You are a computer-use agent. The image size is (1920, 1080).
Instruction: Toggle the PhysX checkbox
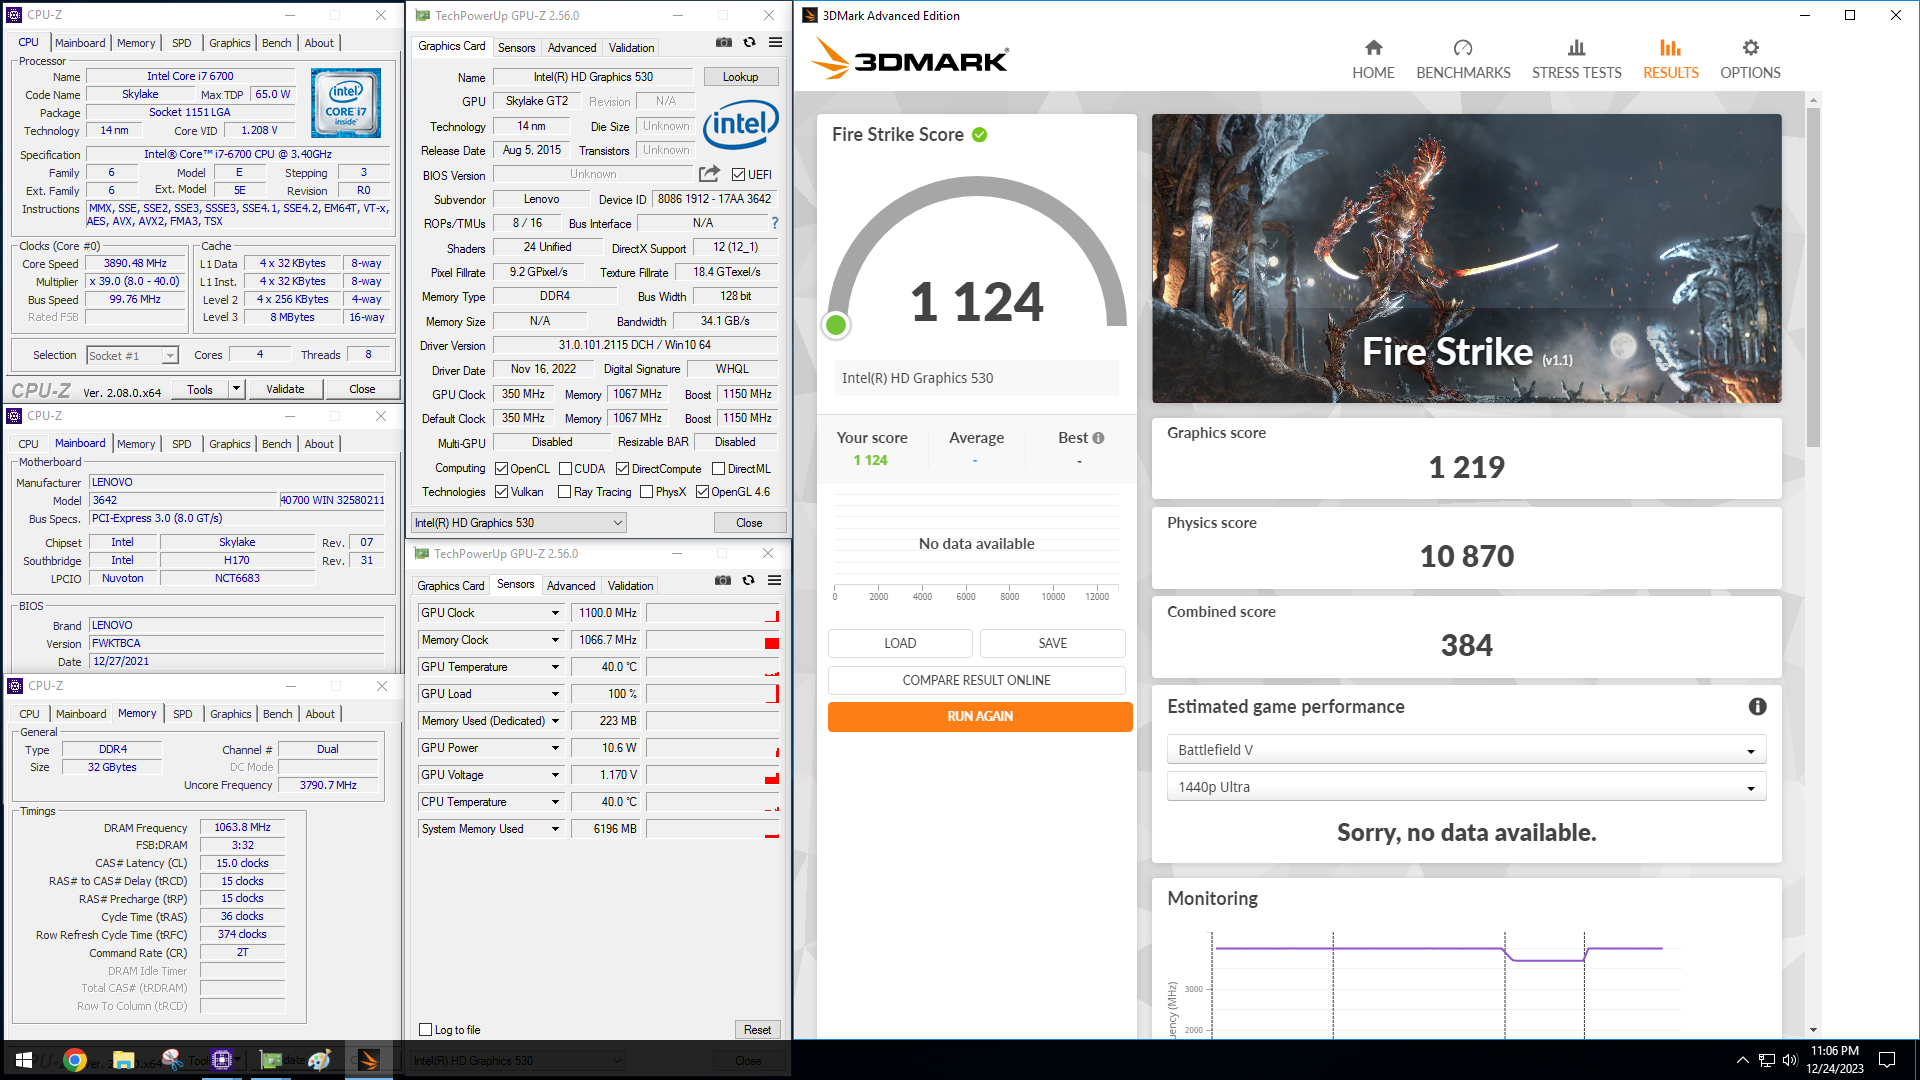(646, 492)
